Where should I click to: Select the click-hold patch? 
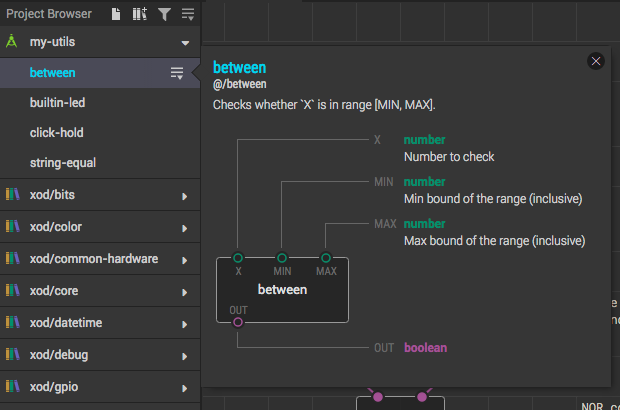click(100, 133)
